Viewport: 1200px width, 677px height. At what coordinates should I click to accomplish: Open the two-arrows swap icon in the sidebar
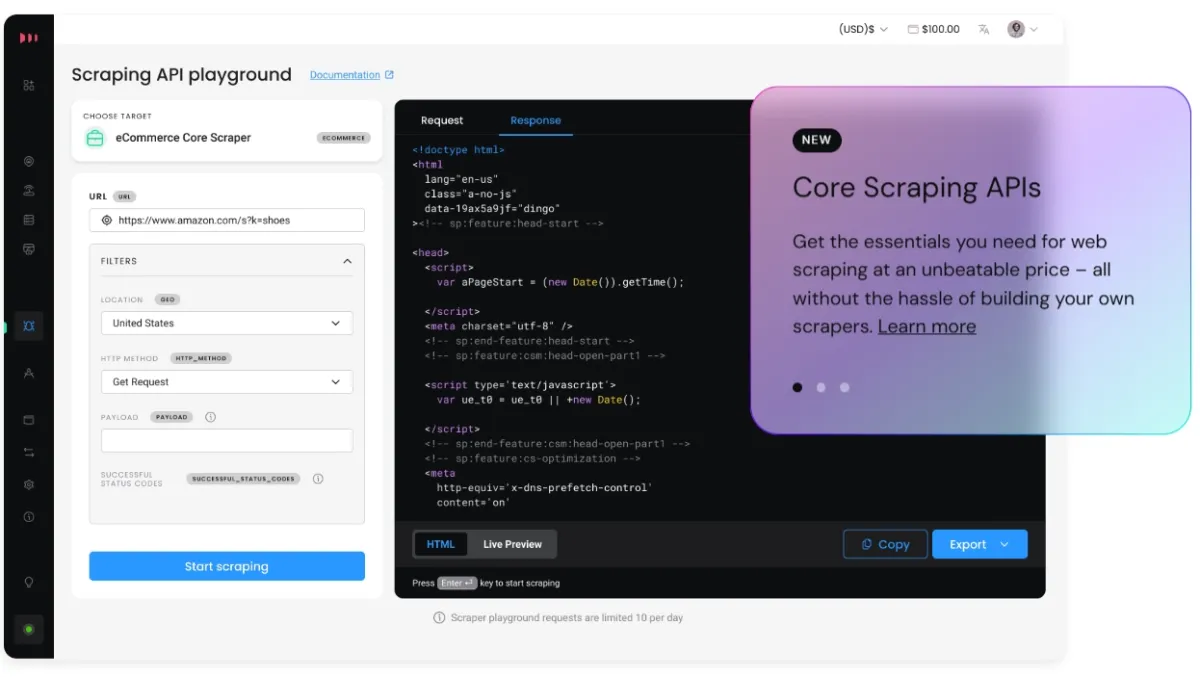[29, 452]
